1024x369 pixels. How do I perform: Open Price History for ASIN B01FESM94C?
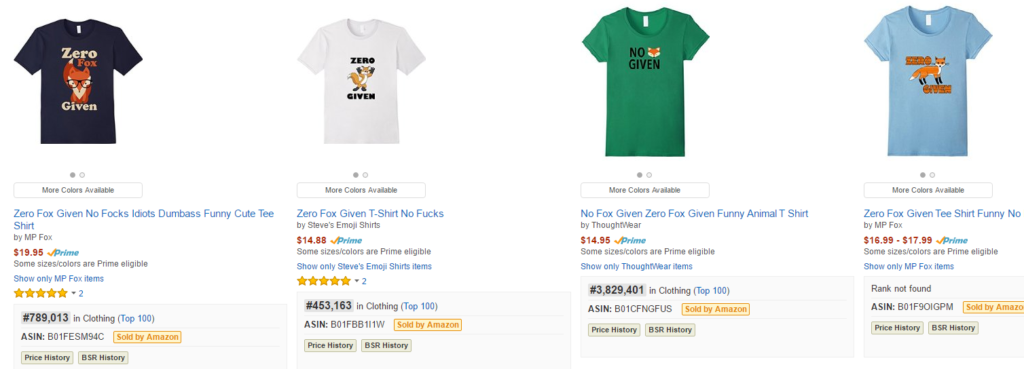pos(47,358)
